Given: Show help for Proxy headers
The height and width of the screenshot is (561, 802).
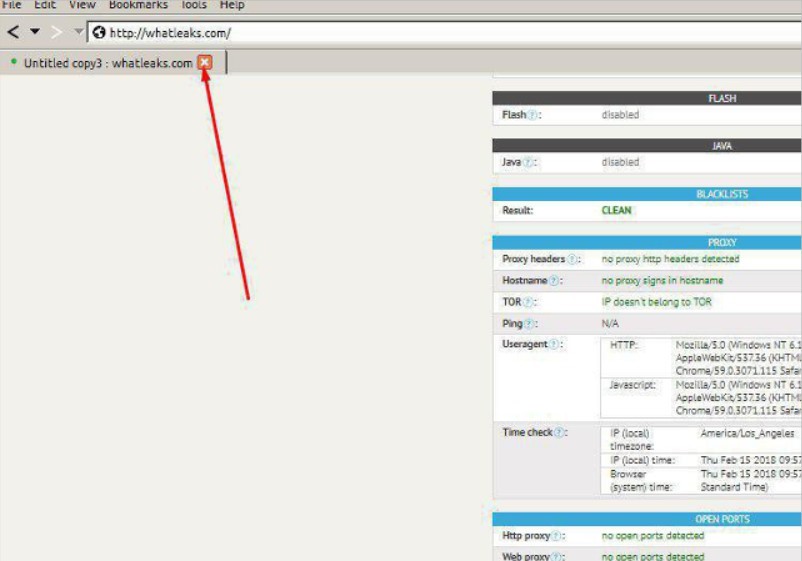Looking at the screenshot, I should tap(573, 260).
